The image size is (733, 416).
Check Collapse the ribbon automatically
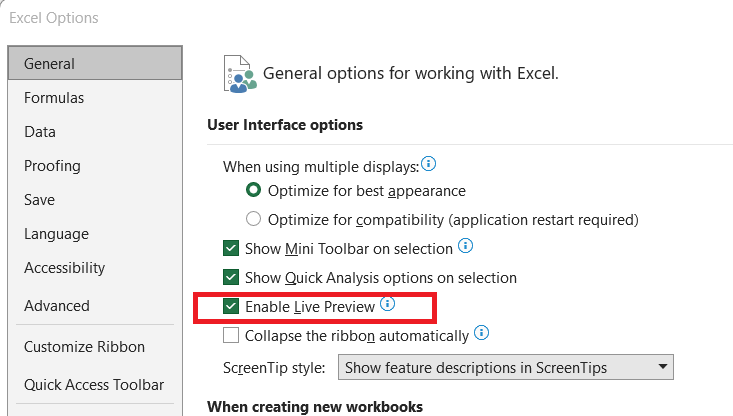231,335
